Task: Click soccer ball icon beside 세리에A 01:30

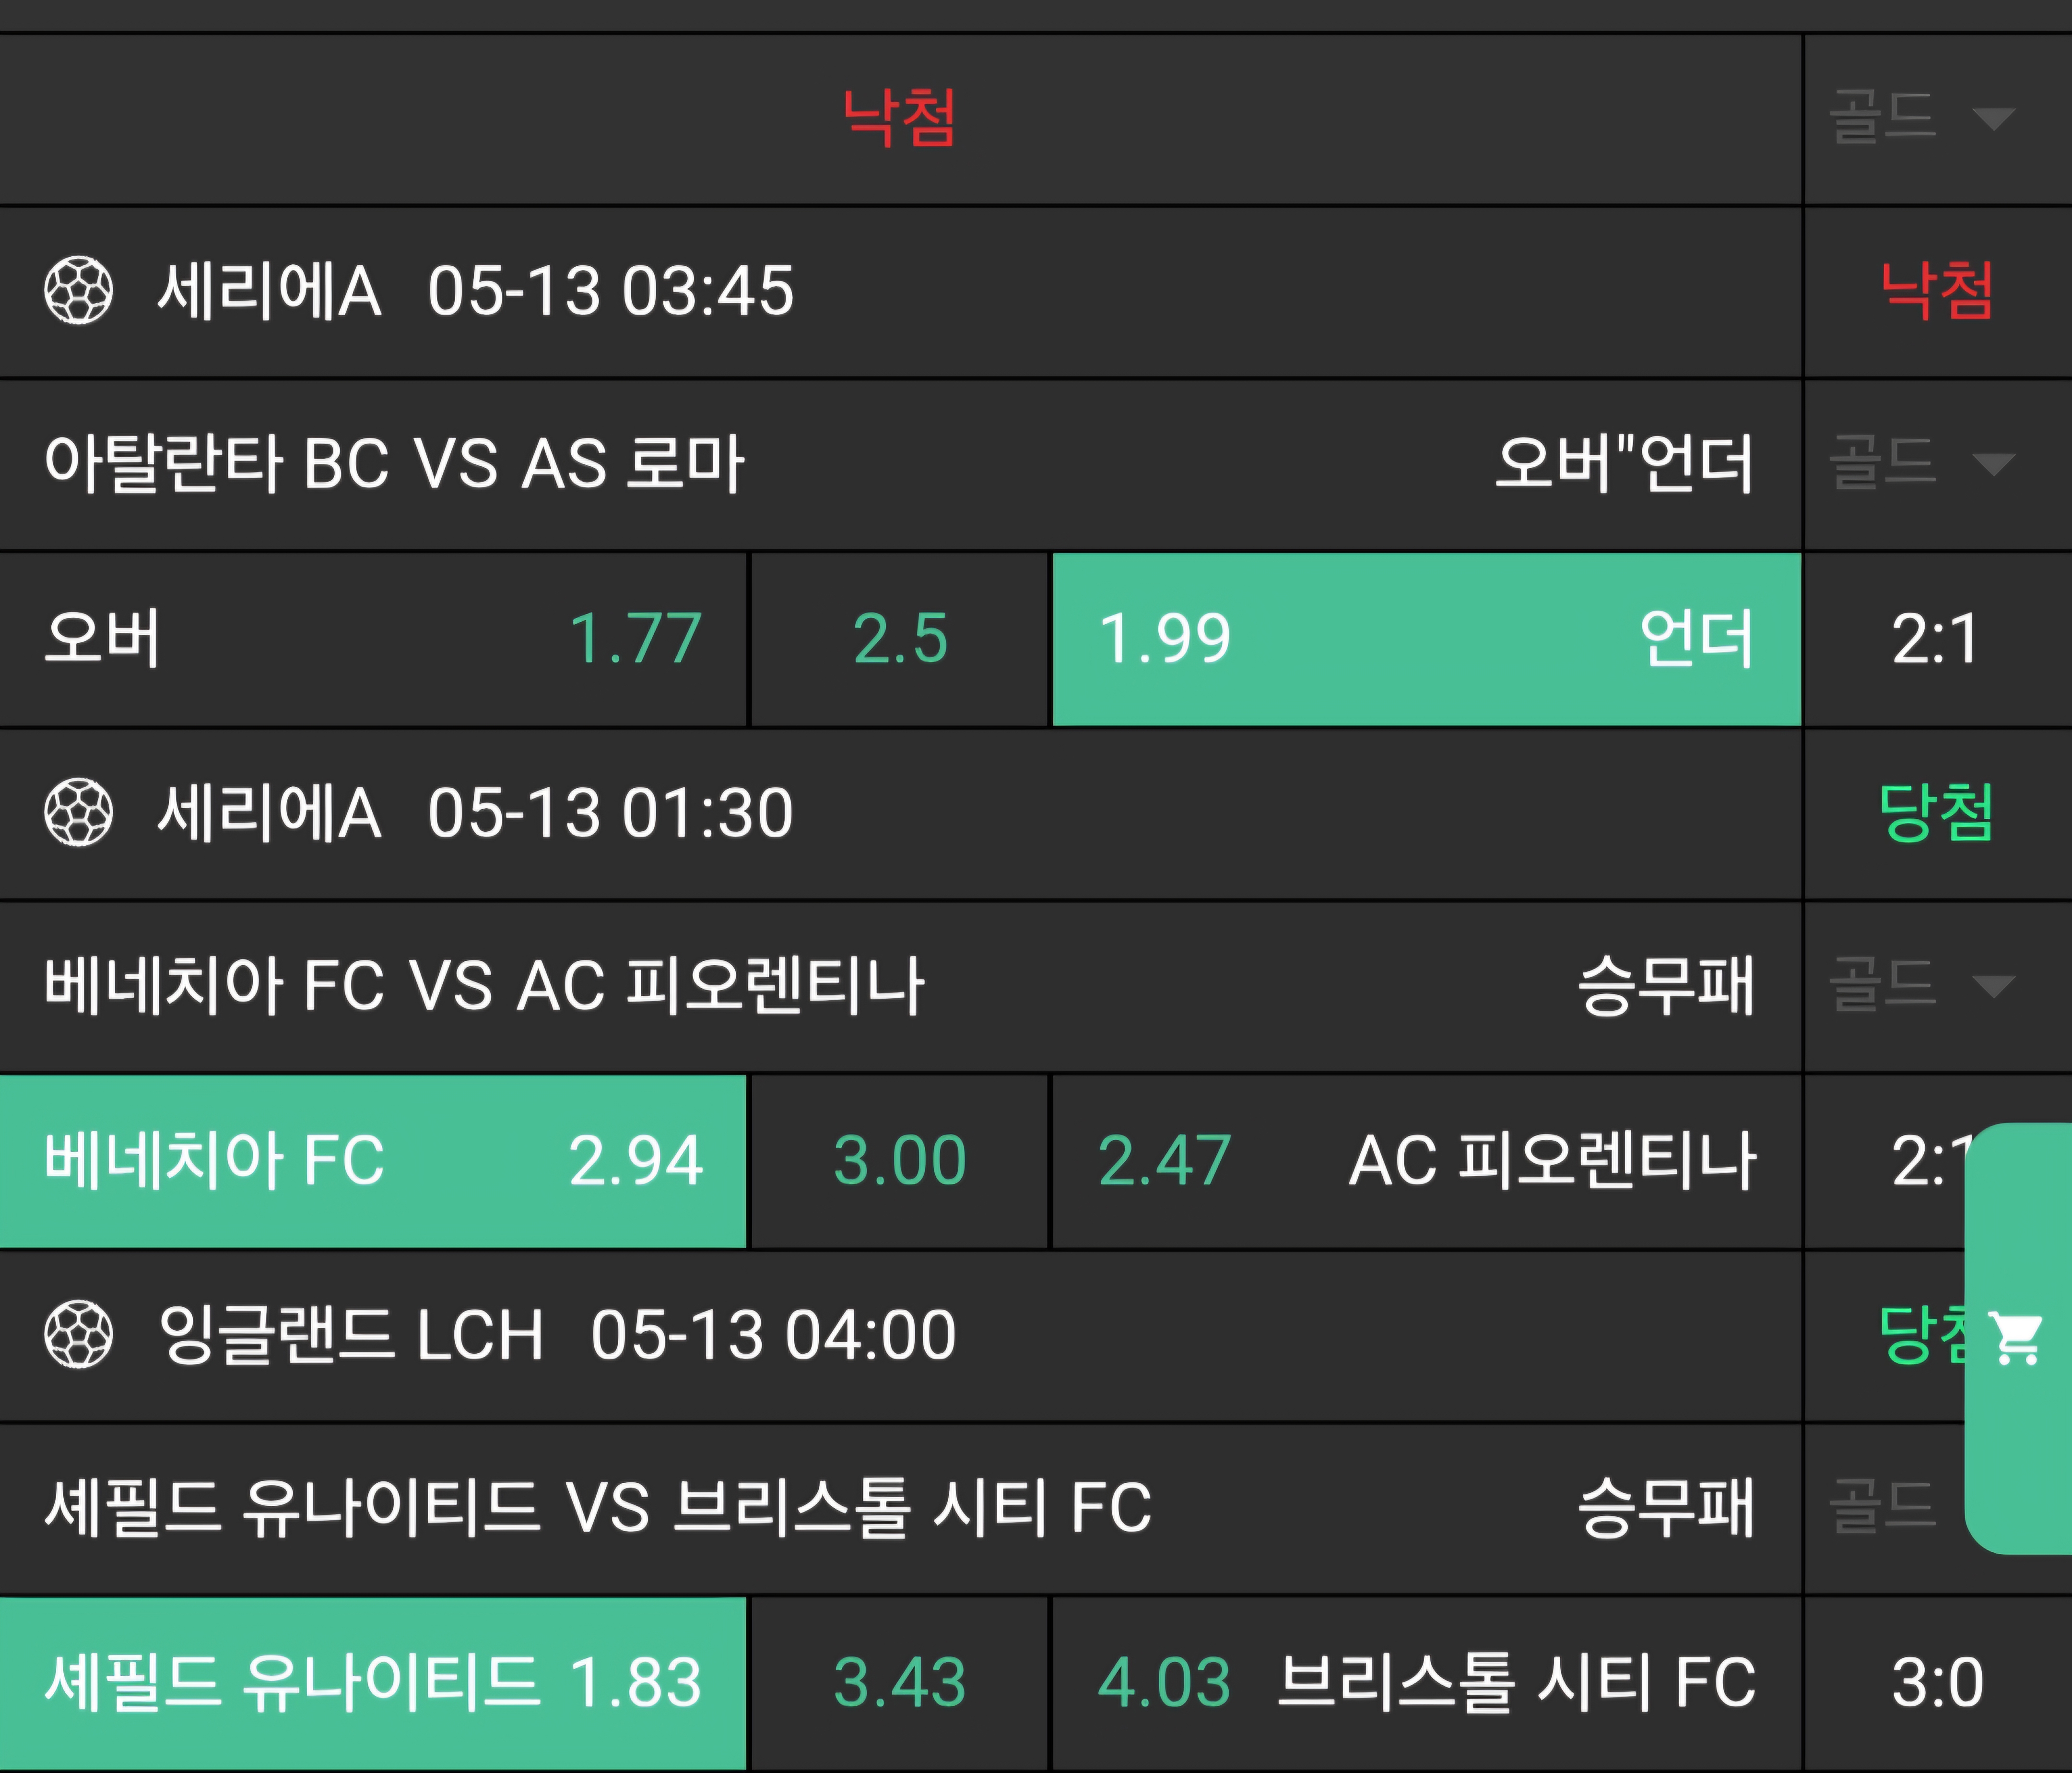Action: pos(79,812)
